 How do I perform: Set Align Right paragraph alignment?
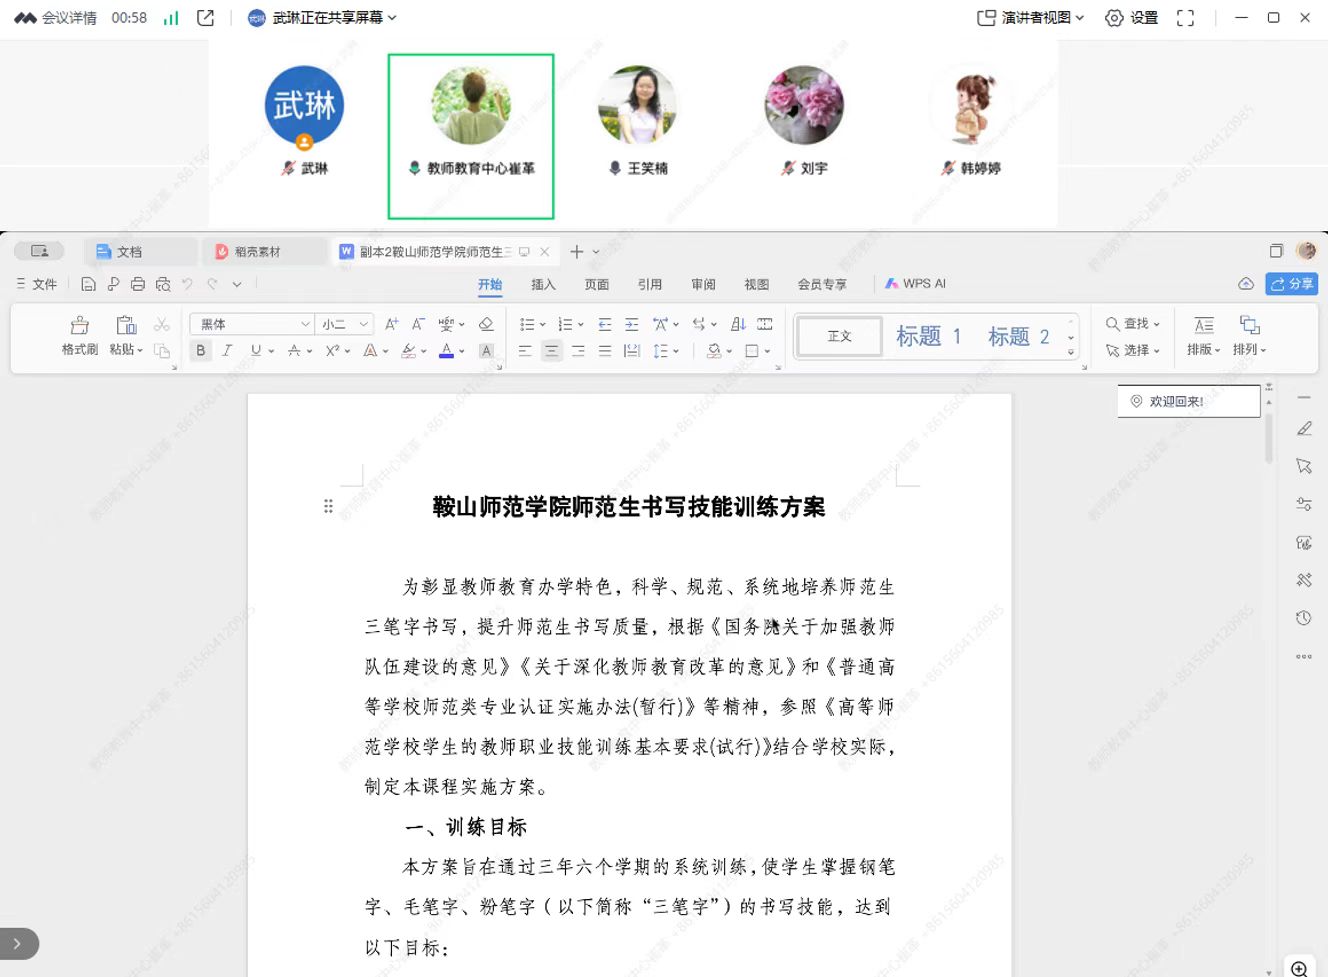pos(578,351)
